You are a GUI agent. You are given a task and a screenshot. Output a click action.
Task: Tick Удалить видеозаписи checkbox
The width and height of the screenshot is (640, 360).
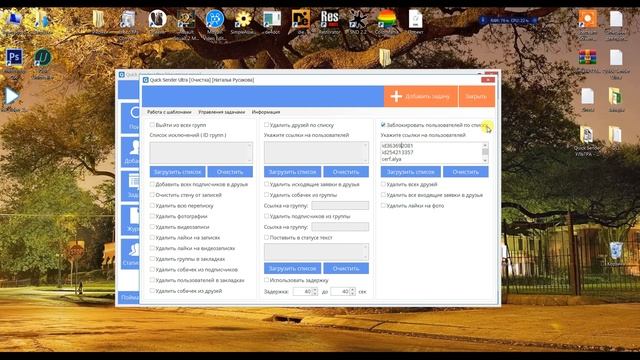coord(152,227)
